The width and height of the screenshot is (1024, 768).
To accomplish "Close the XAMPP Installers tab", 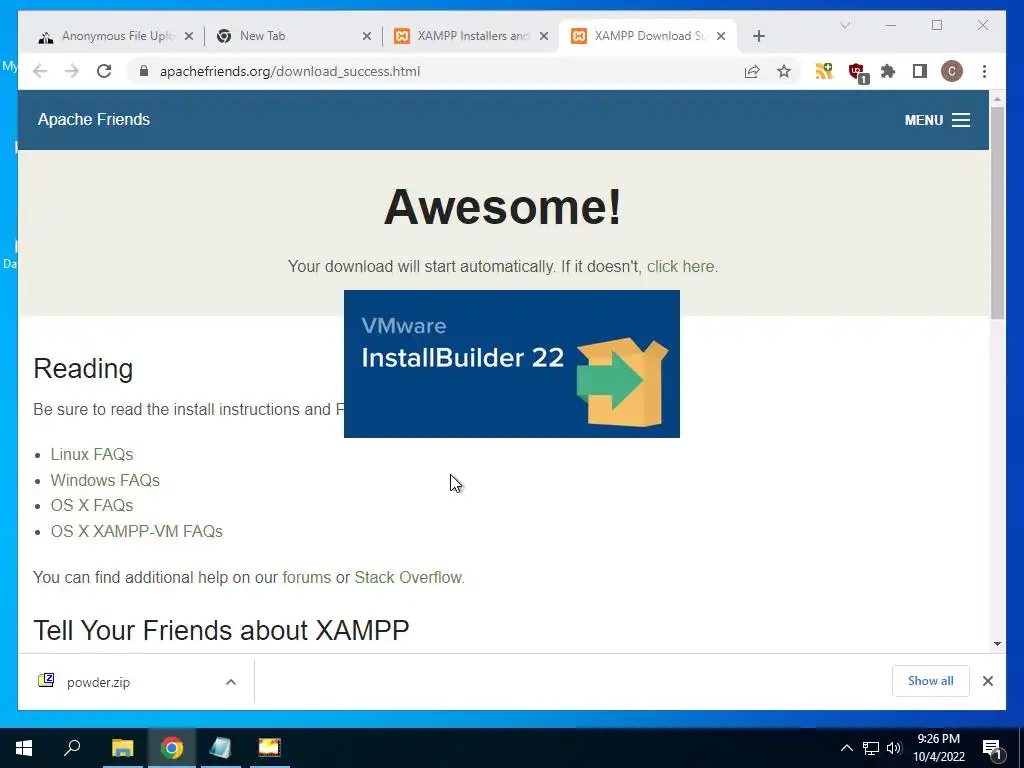I will point(543,36).
